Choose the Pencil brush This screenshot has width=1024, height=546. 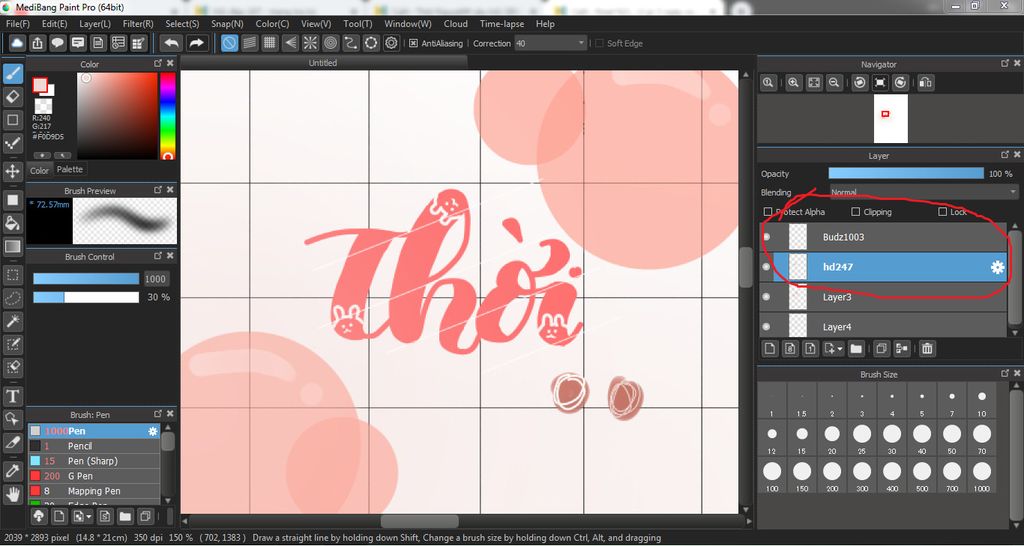[x=93, y=446]
